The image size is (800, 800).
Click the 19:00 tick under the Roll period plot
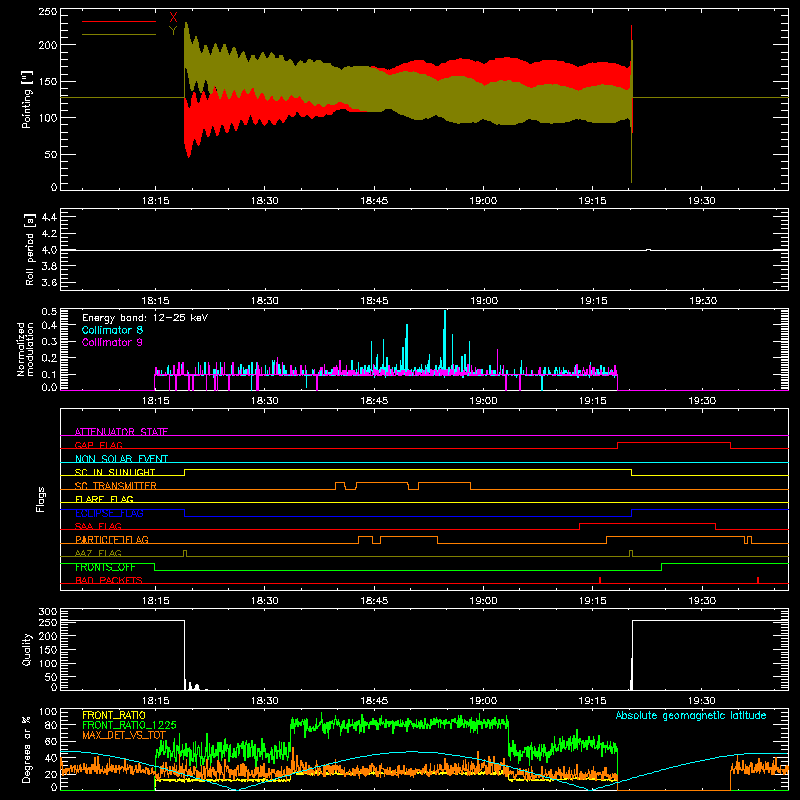pos(484,301)
